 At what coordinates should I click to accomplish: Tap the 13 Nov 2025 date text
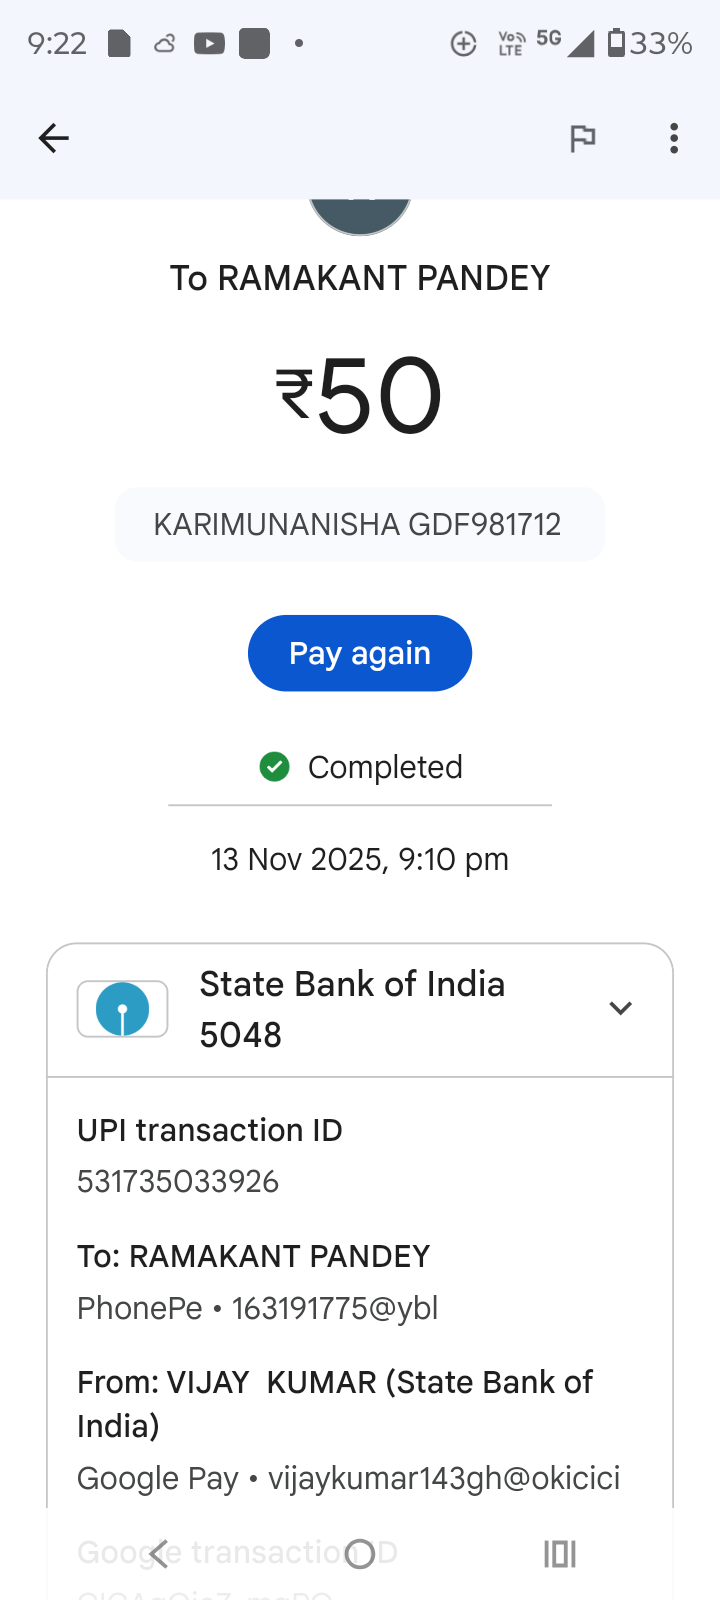pos(359,860)
